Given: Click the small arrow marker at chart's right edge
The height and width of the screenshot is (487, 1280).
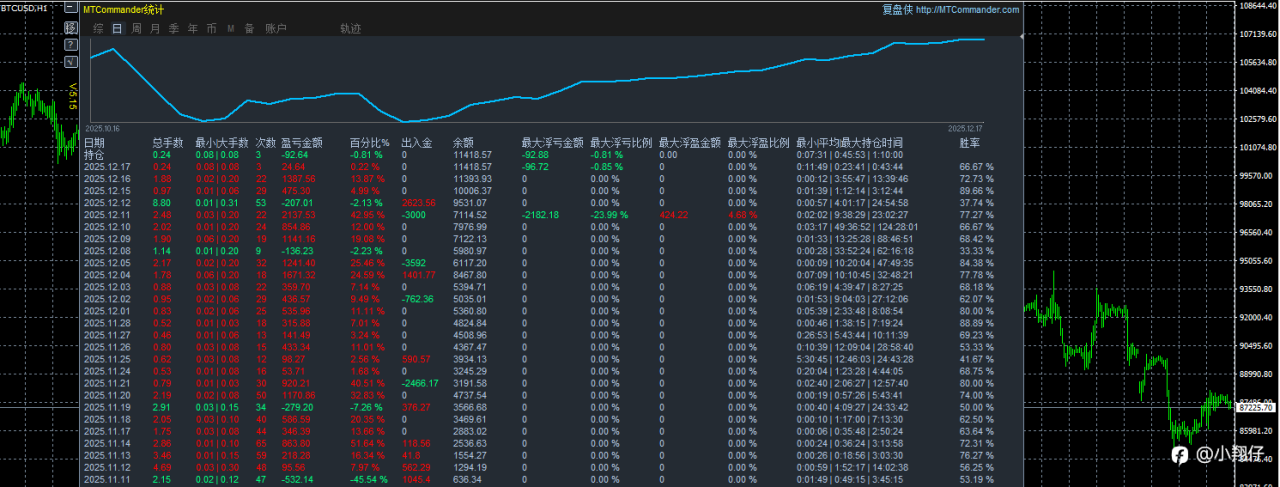Looking at the screenshot, I should coord(1020,36).
